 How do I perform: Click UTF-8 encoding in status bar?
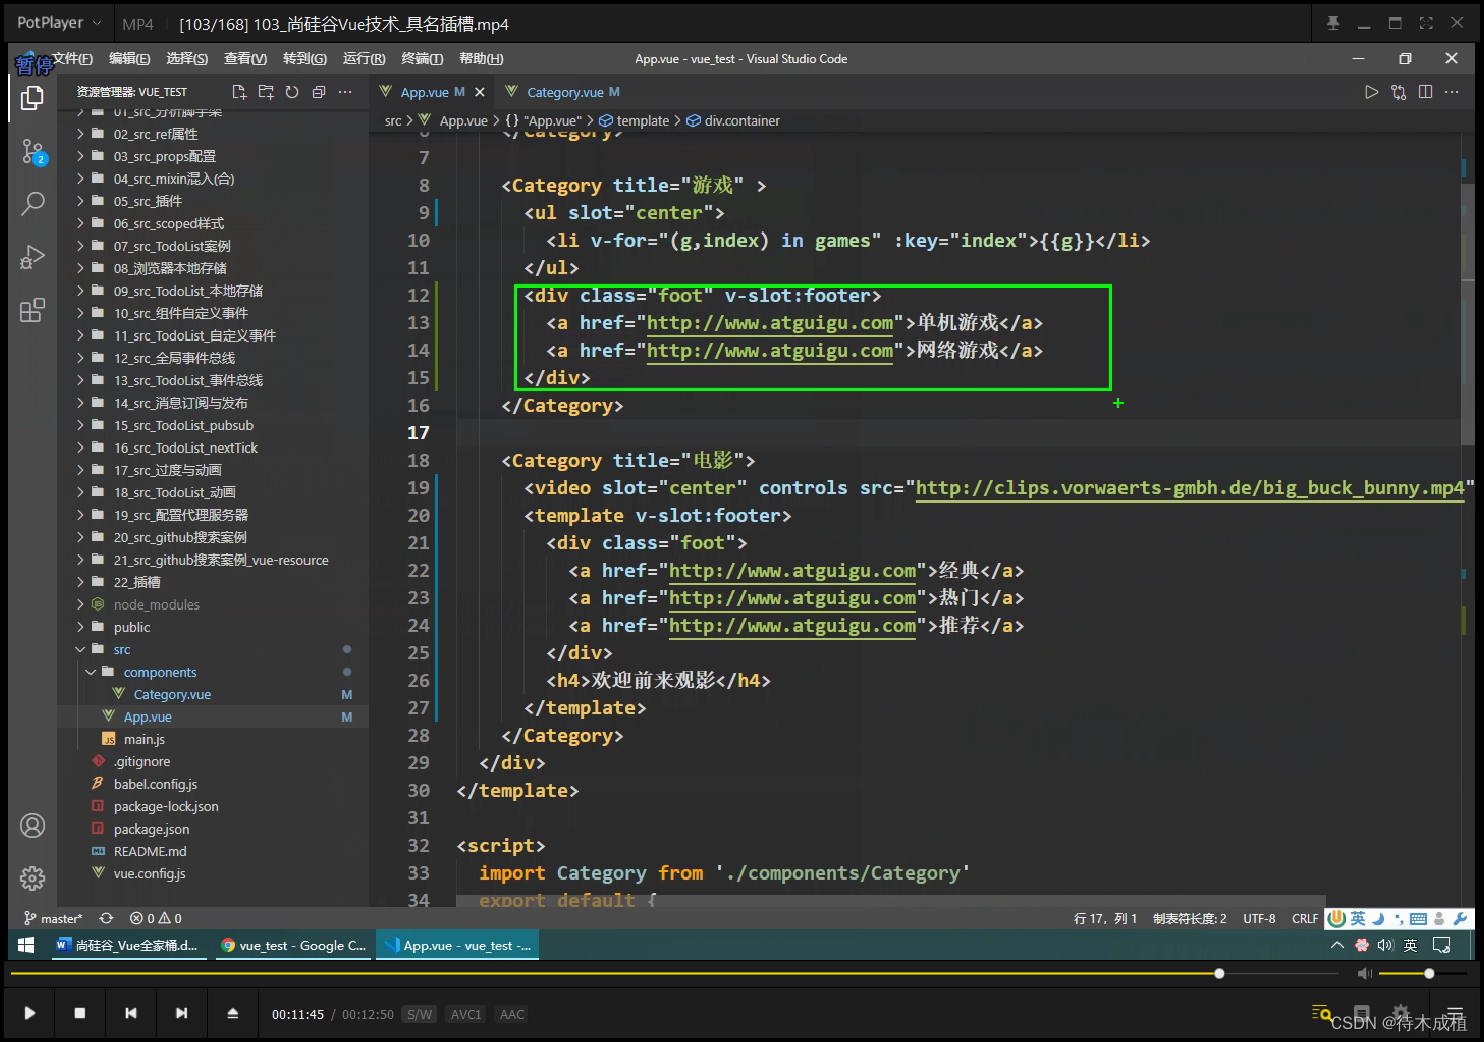(x=1259, y=918)
